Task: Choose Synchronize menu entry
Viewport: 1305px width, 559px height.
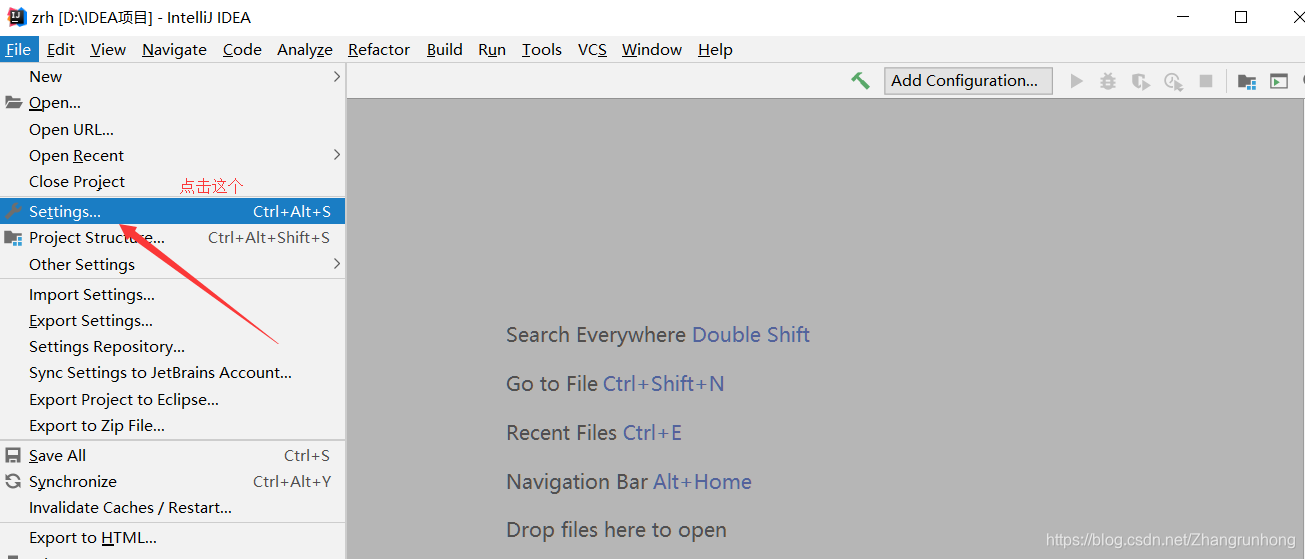Action: (x=173, y=481)
